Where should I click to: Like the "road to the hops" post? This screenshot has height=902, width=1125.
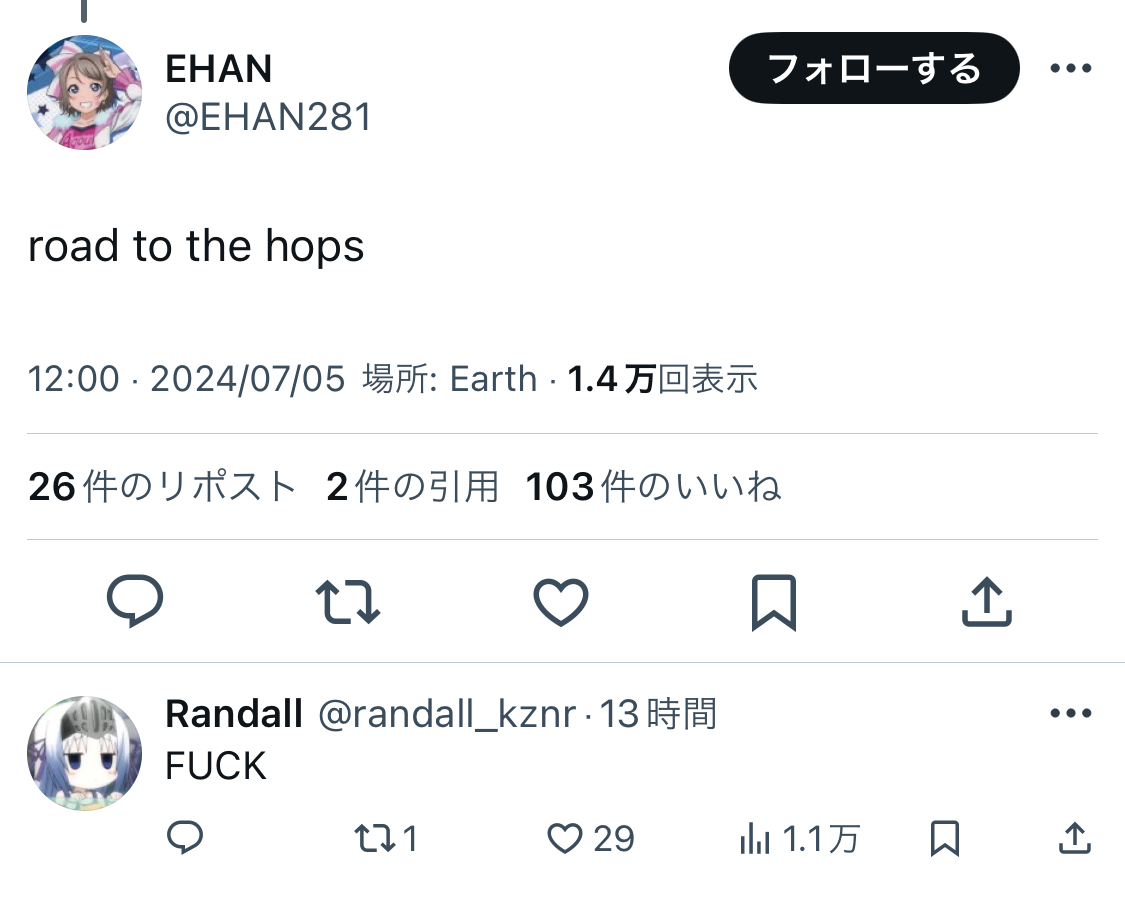[560, 602]
